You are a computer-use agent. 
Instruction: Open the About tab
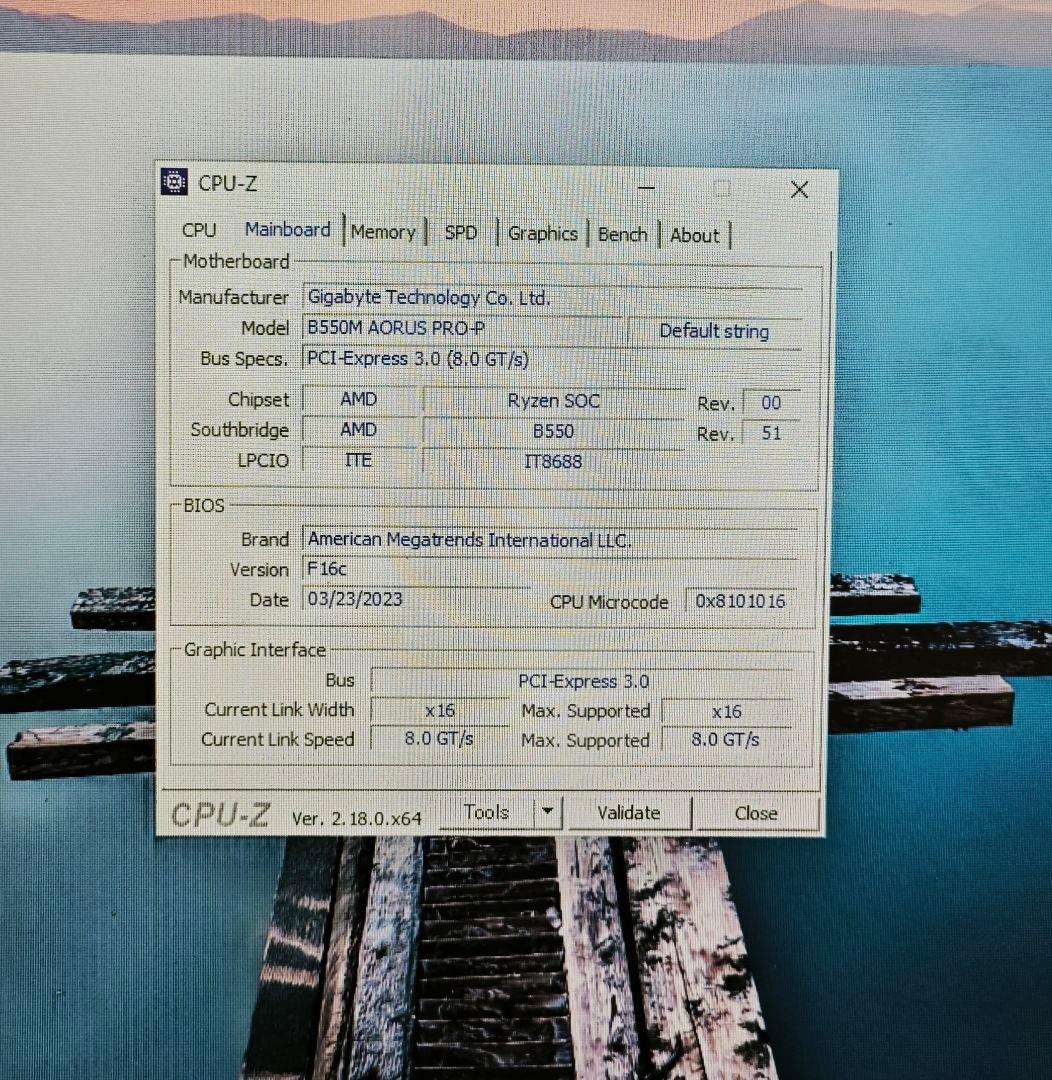tap(694, 236)
